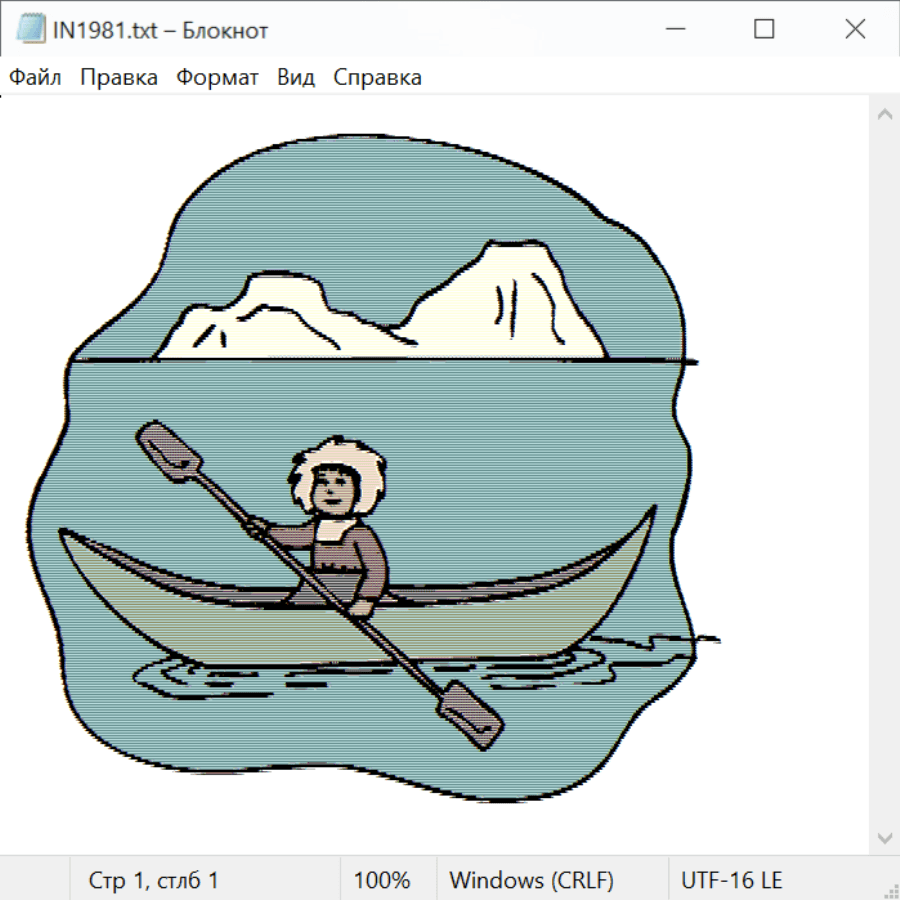Viewport: 900px width, 900px height.
Task: Click the scroll up arrow
Action: 884,115
